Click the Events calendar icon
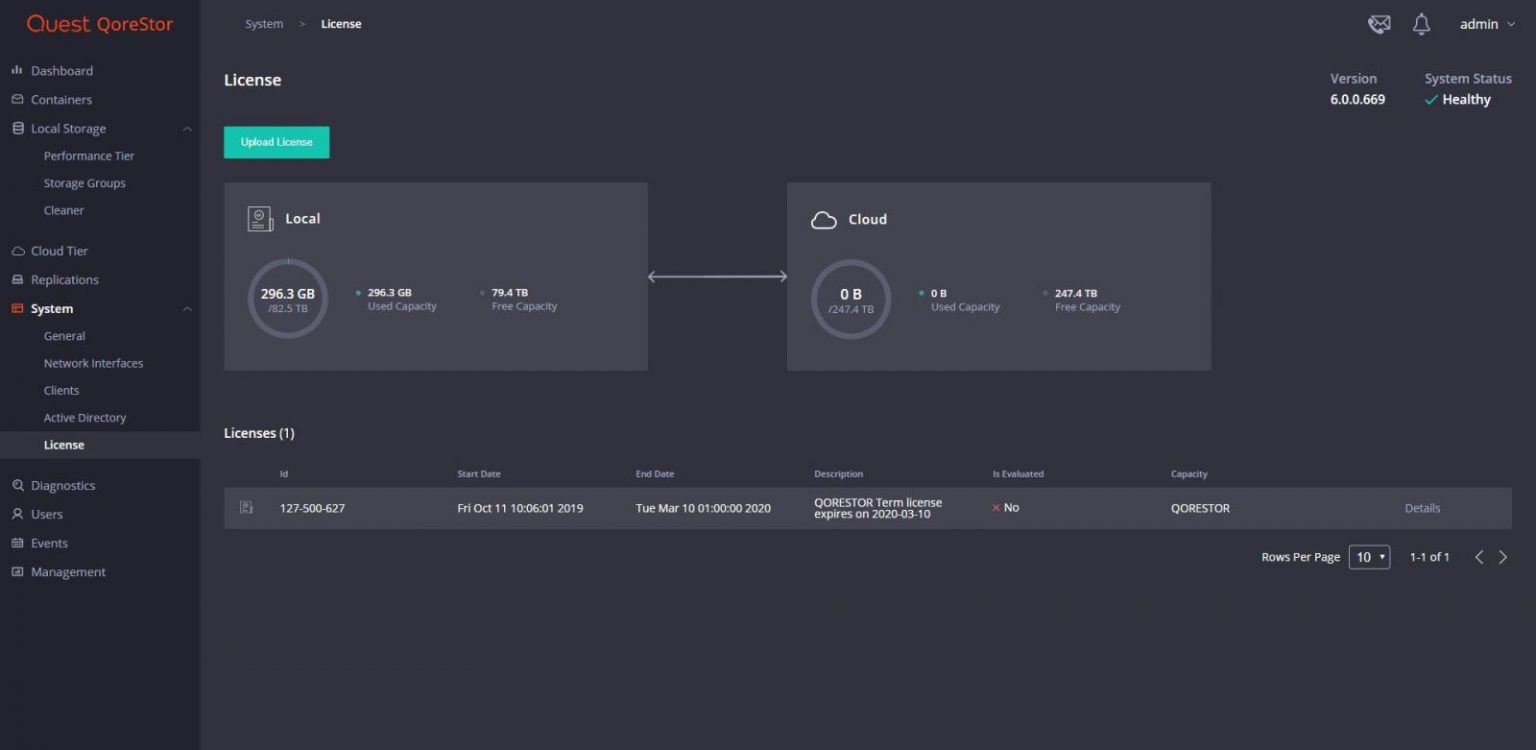Image resolution: width=1536 pixels, height=750 pixels. tap(17, 543)
